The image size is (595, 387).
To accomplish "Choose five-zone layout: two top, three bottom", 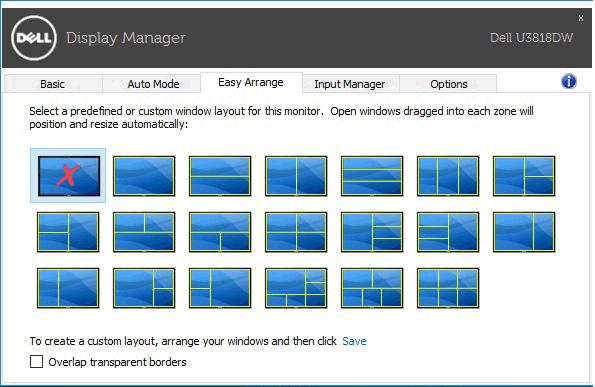I will tap(372, 288).
